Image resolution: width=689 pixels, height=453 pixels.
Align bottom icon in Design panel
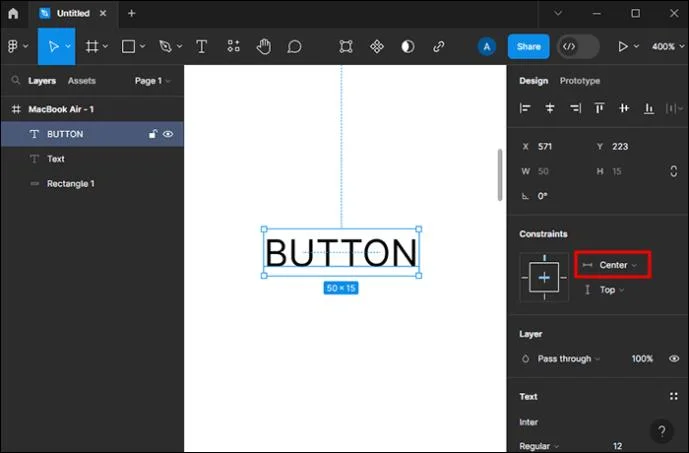(649, 108)
